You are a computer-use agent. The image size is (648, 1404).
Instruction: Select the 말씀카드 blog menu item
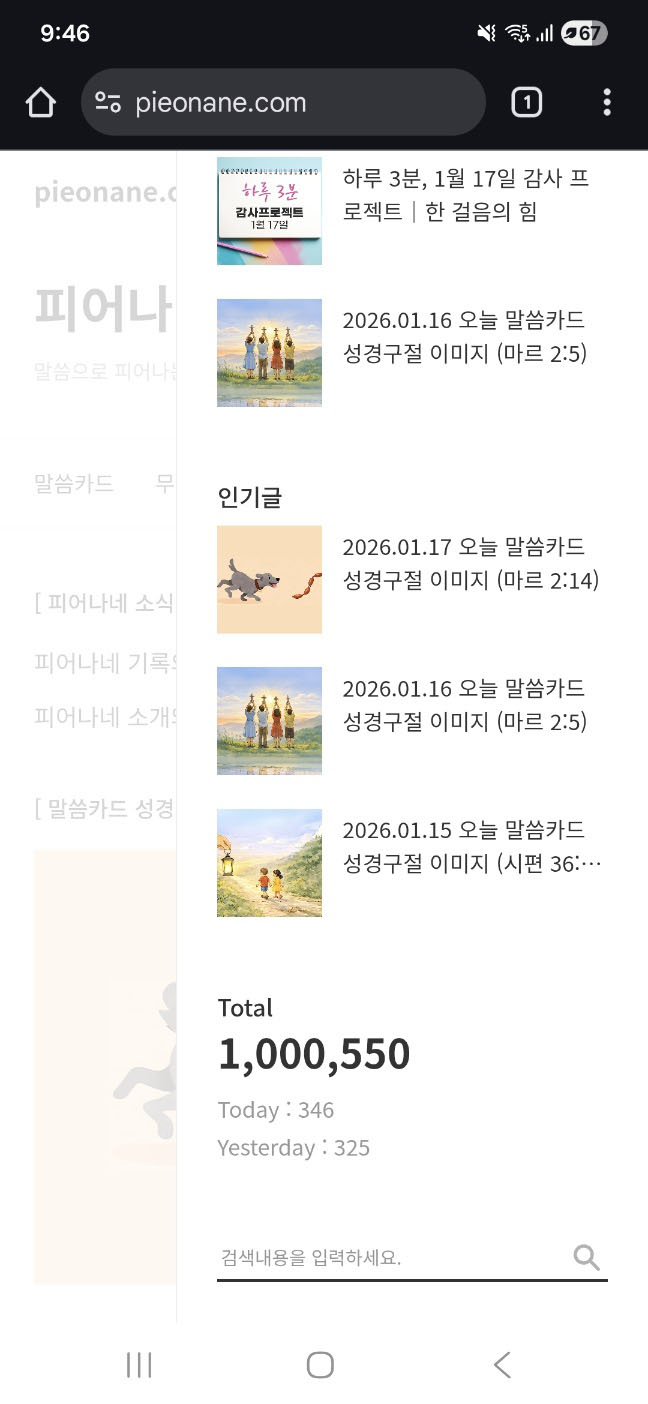pos(74,484)
